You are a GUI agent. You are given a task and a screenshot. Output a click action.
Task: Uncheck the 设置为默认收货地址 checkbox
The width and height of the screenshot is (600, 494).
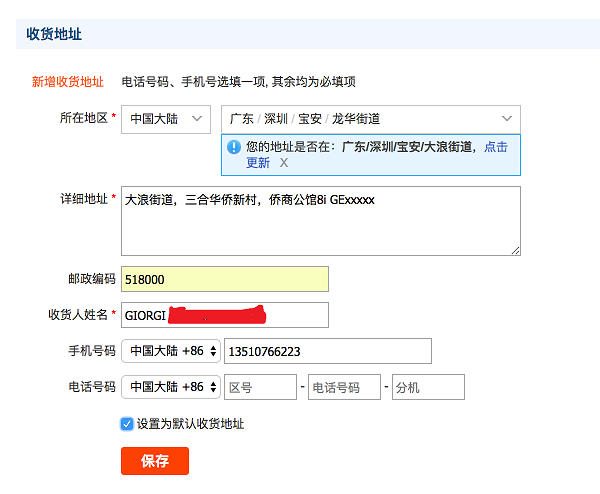127,424
